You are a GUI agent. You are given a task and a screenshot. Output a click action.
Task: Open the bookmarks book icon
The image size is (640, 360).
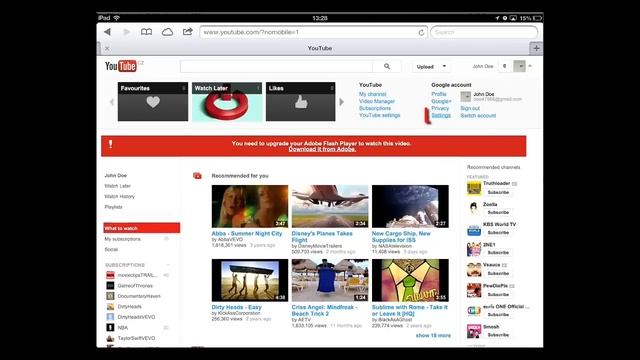click(x=147, y=32)
